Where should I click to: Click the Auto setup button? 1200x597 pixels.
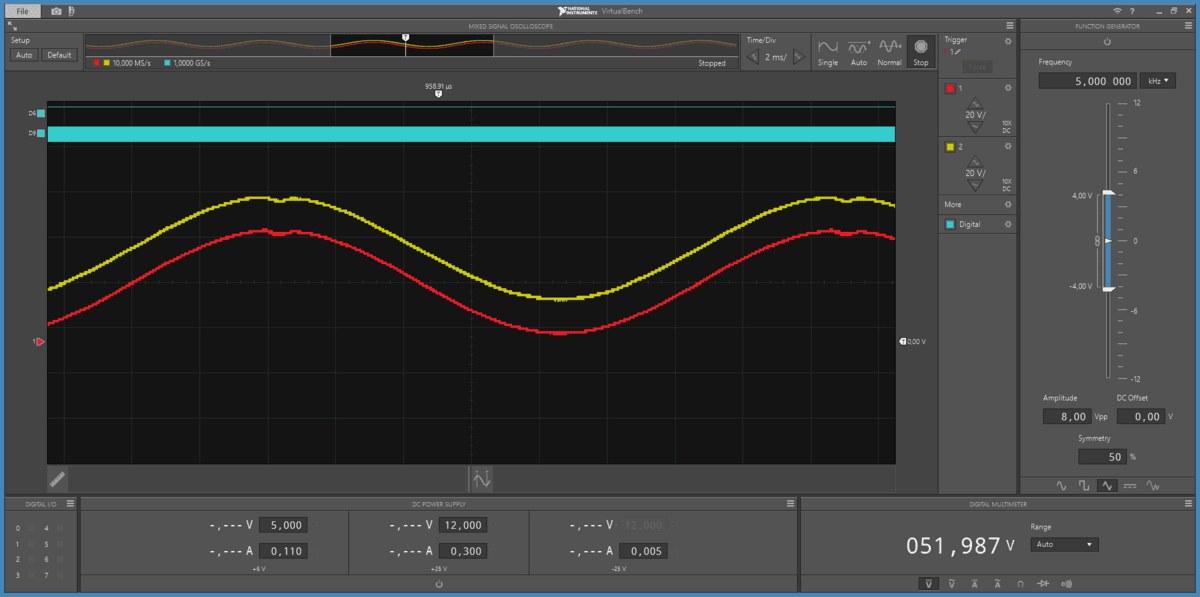coord(24,55)
